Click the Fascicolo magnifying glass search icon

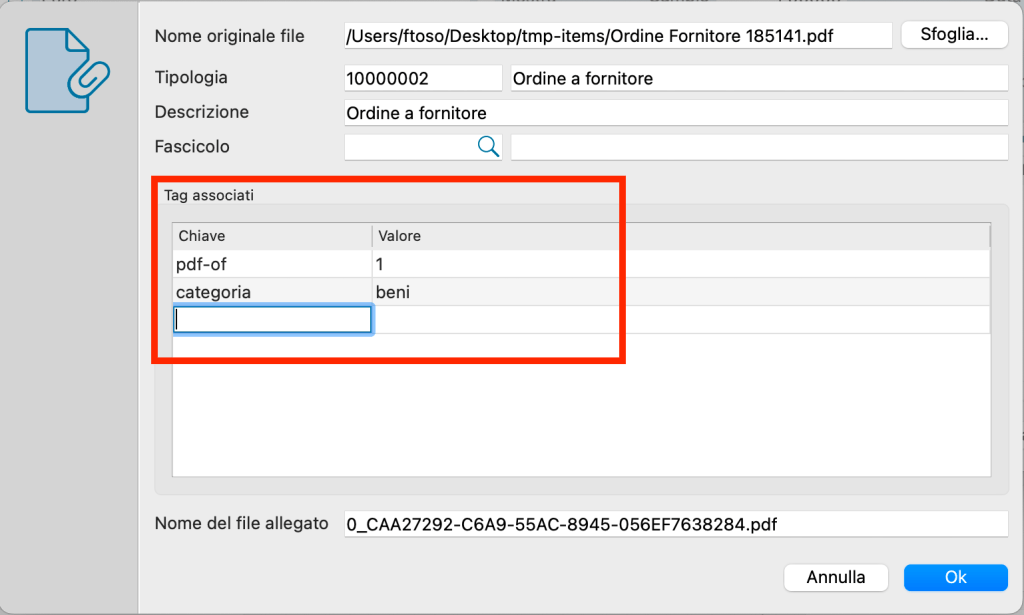tap(488, 147)
